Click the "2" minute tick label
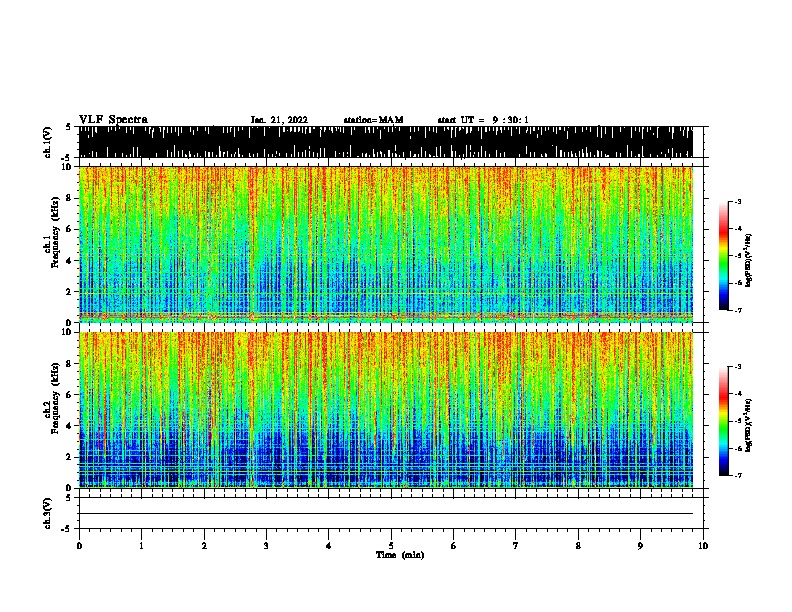The image size is (792, 612). coord(204,546)
